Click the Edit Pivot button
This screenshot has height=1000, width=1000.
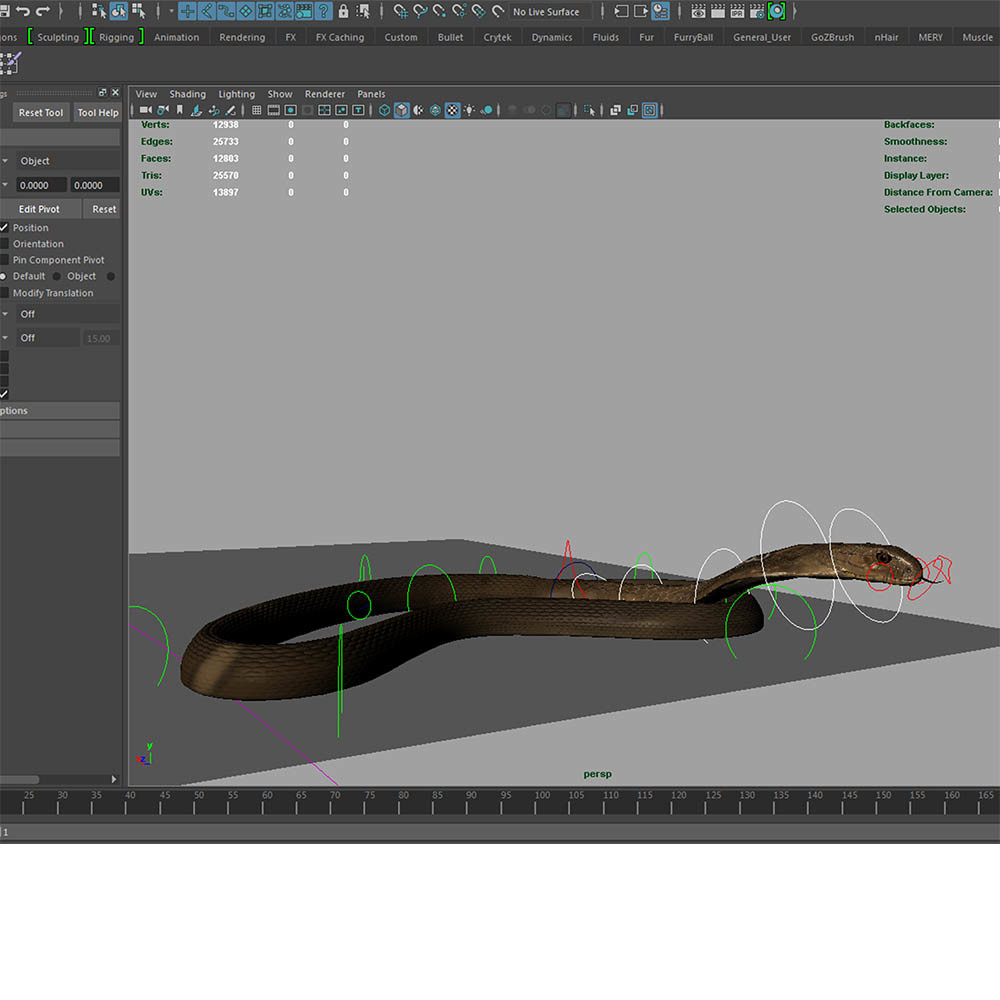[x=40, y=209]
